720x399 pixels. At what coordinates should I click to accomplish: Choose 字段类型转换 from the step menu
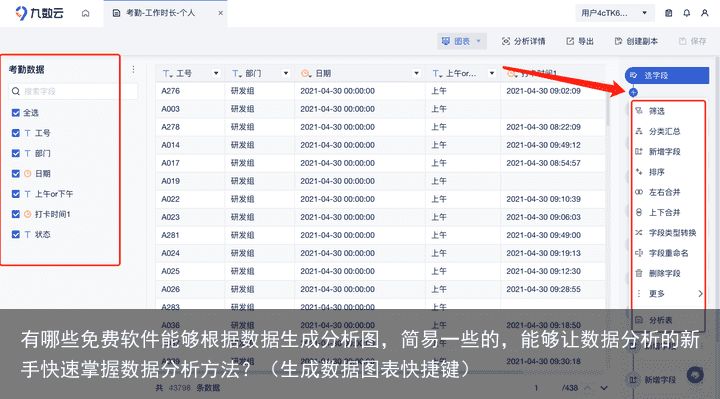(x=669, y=233)
